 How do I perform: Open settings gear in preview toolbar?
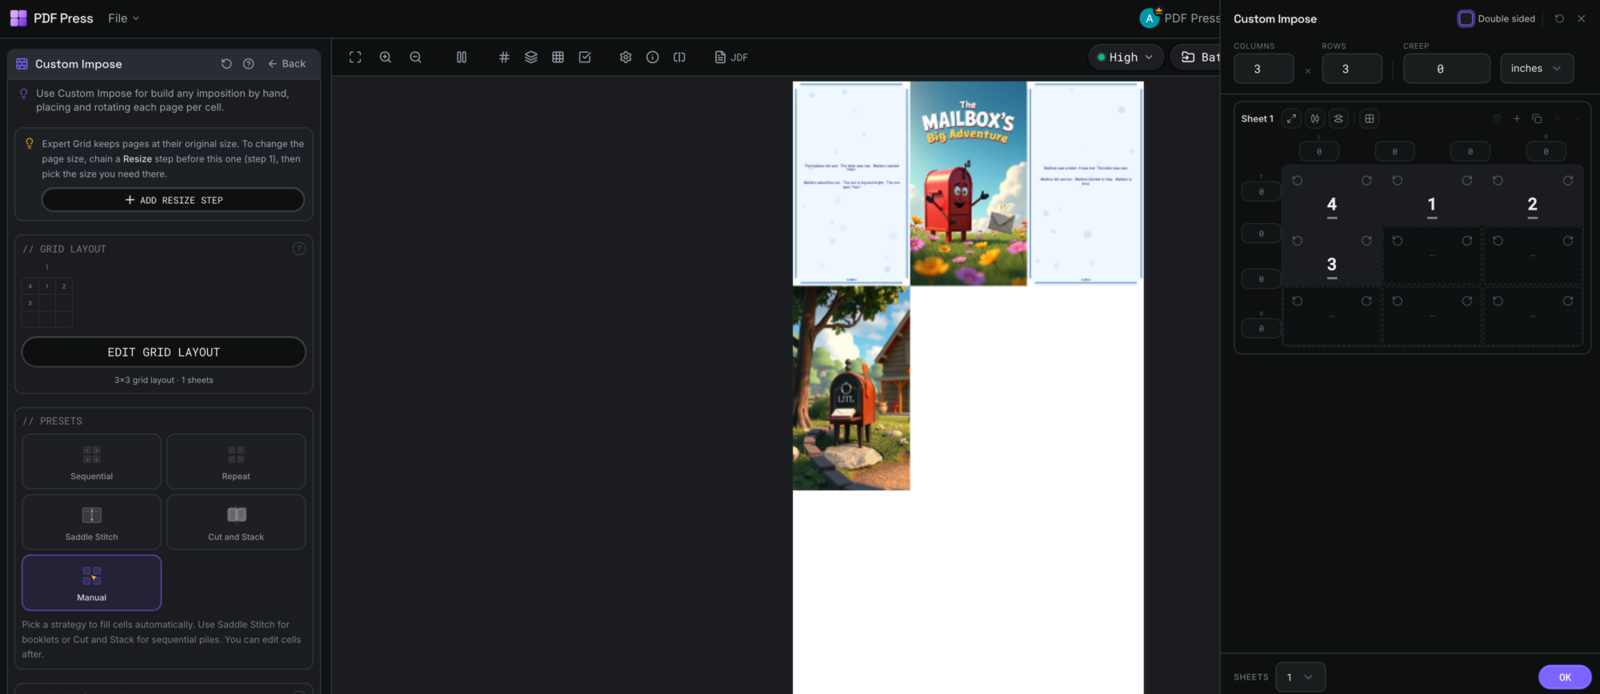(x=625, y=57)
